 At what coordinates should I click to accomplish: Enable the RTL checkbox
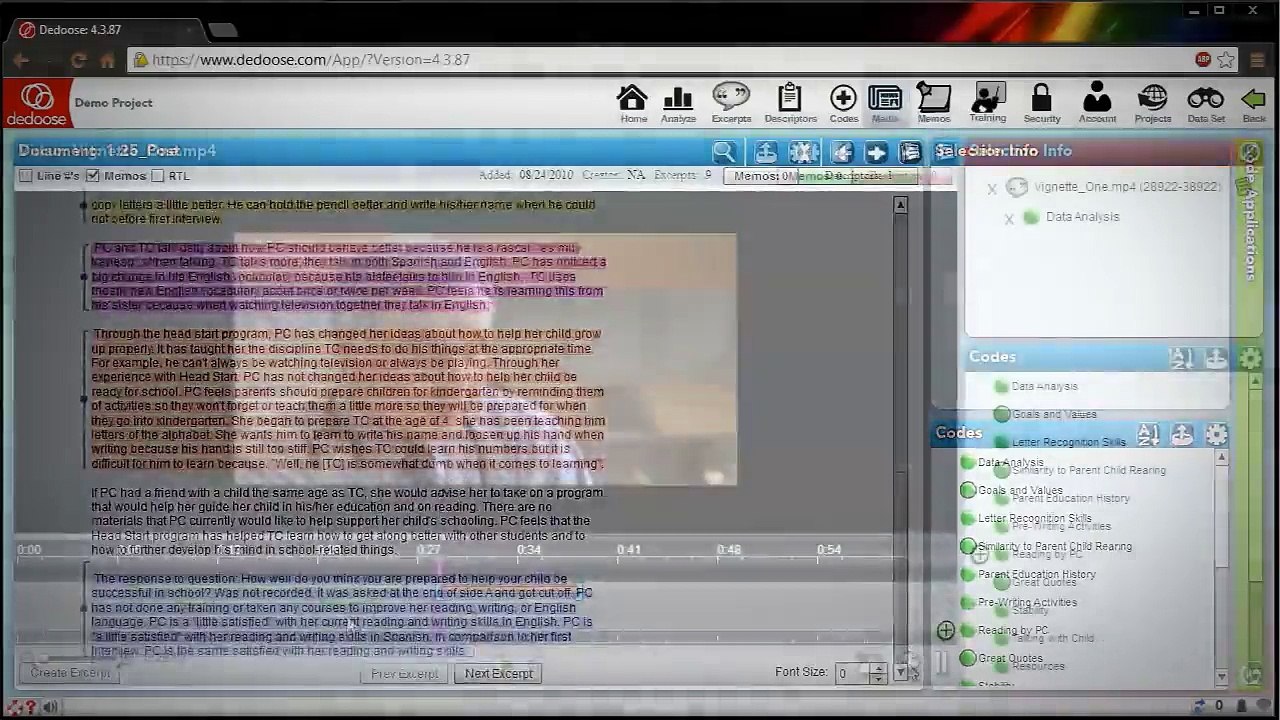point(158,176)
